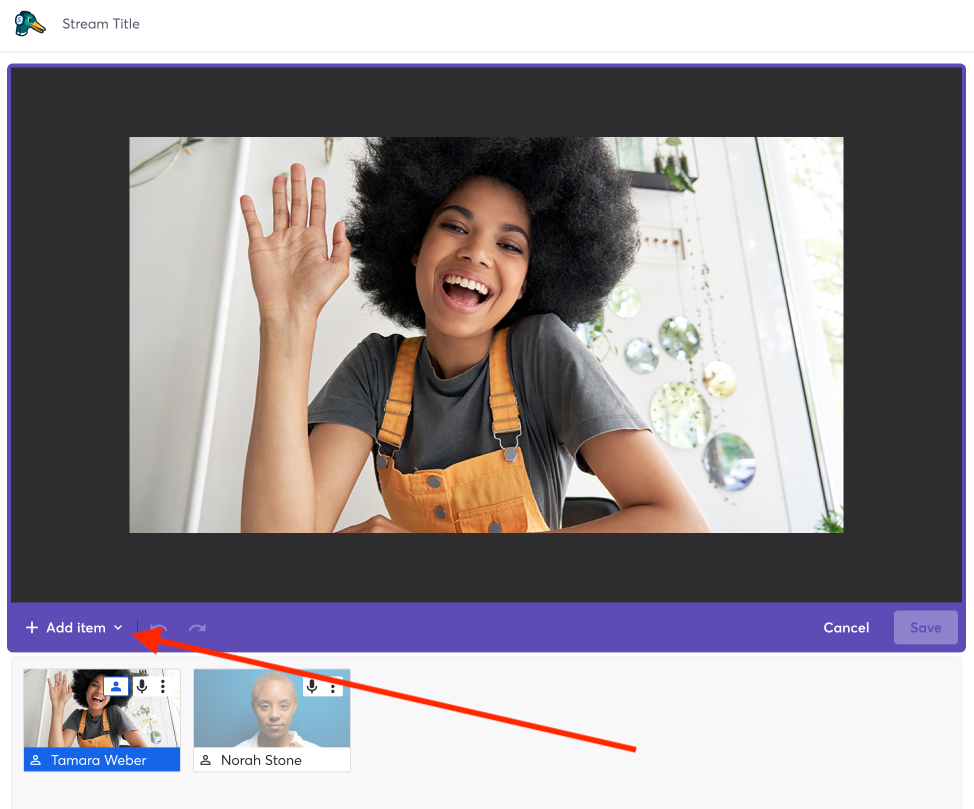This screenshot has height=809, width=974.
Task: Open the Add item menu
Action: [74, 628]
